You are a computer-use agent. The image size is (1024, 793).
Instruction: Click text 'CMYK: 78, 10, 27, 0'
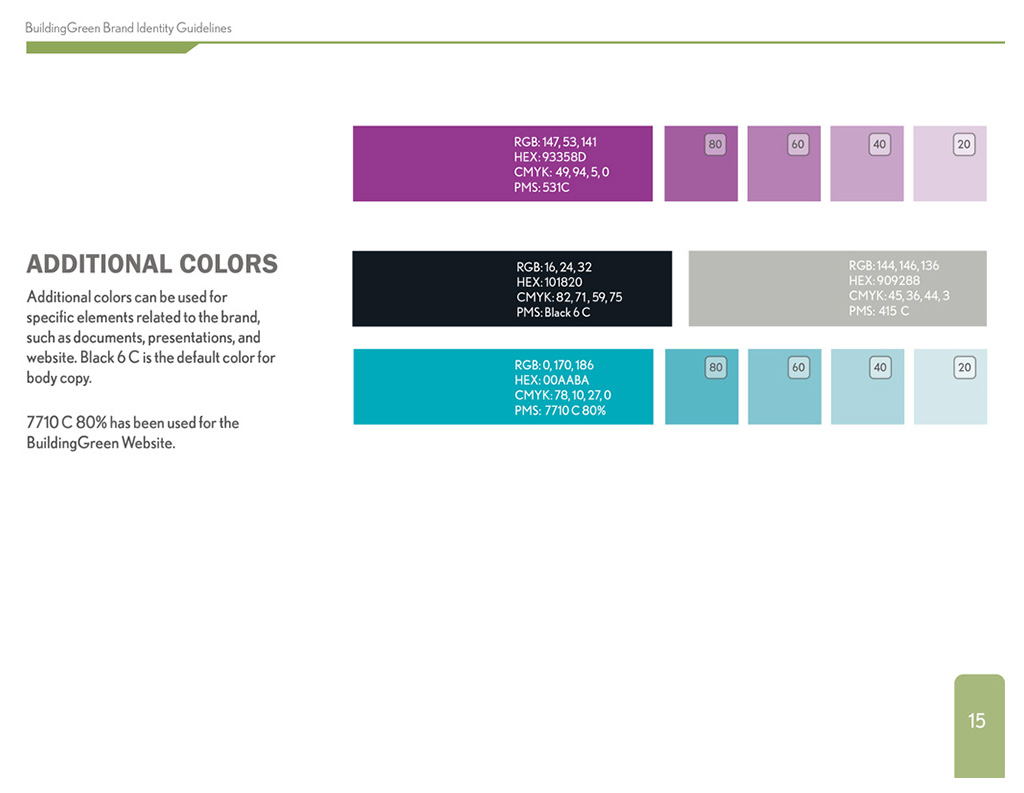coord(563,395)
